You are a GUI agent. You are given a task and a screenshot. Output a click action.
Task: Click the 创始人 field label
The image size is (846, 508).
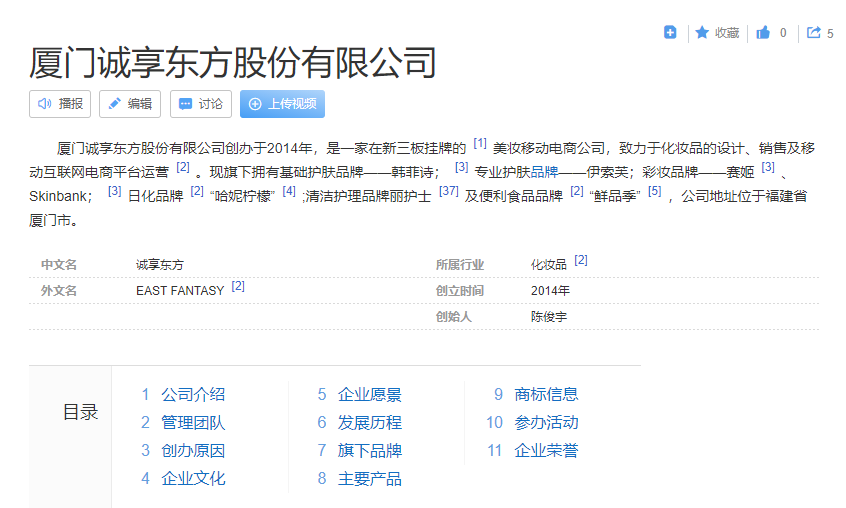454,317
